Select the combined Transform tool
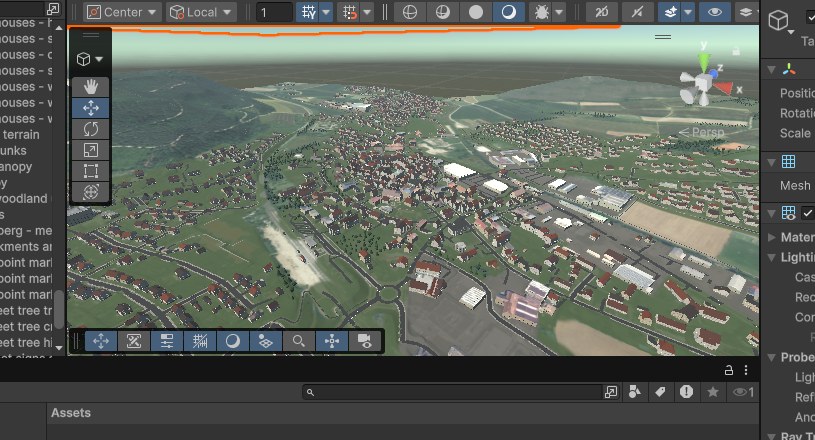Image resolution: width=815 pixels, height=440 pixels. [x=90, y=192]
